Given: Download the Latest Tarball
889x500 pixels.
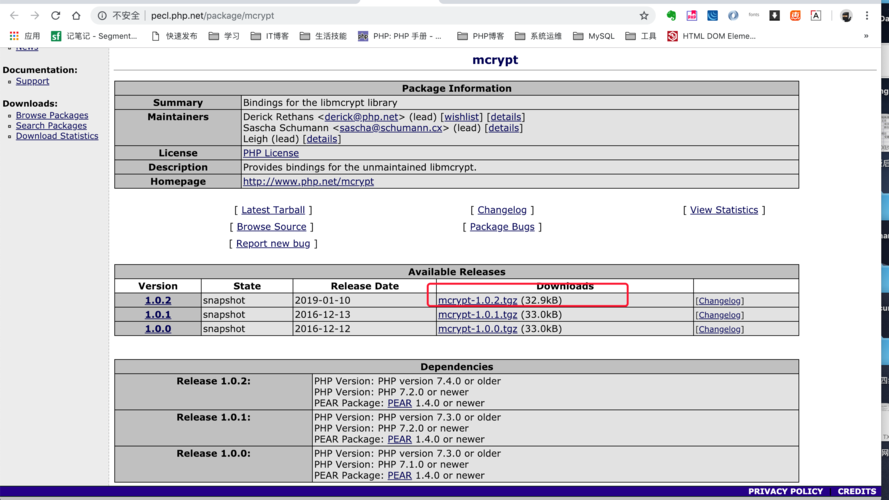Looking at the screenshot, I should tap(273, 210).
